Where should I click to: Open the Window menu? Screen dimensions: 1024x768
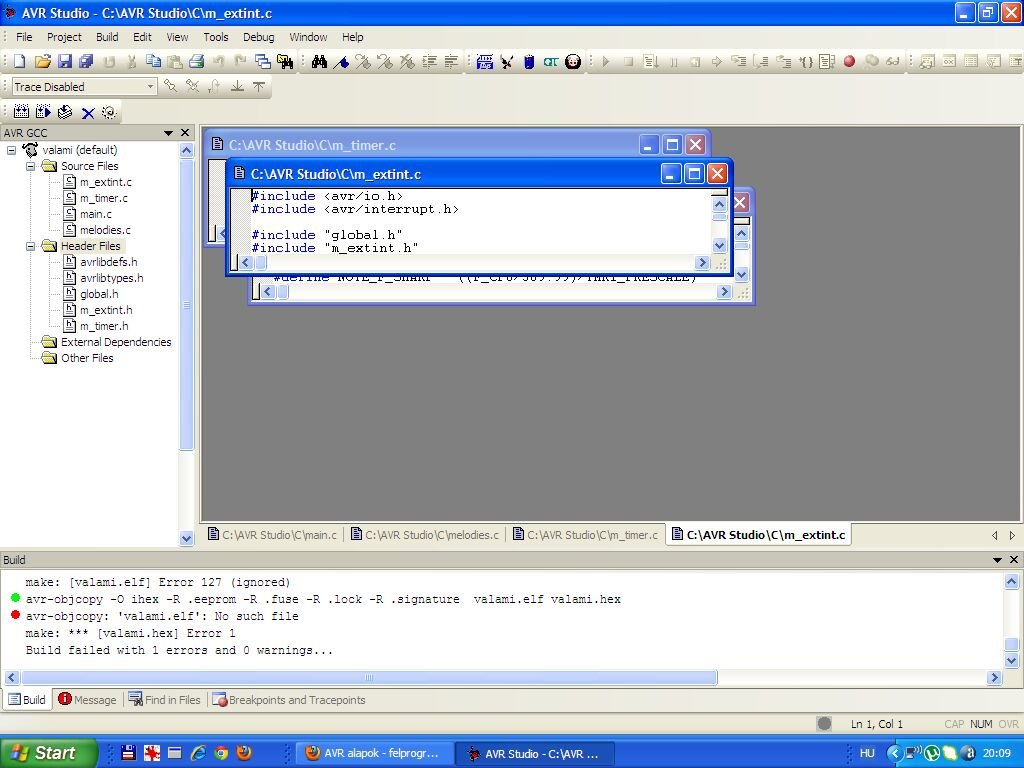pos(308,37)
